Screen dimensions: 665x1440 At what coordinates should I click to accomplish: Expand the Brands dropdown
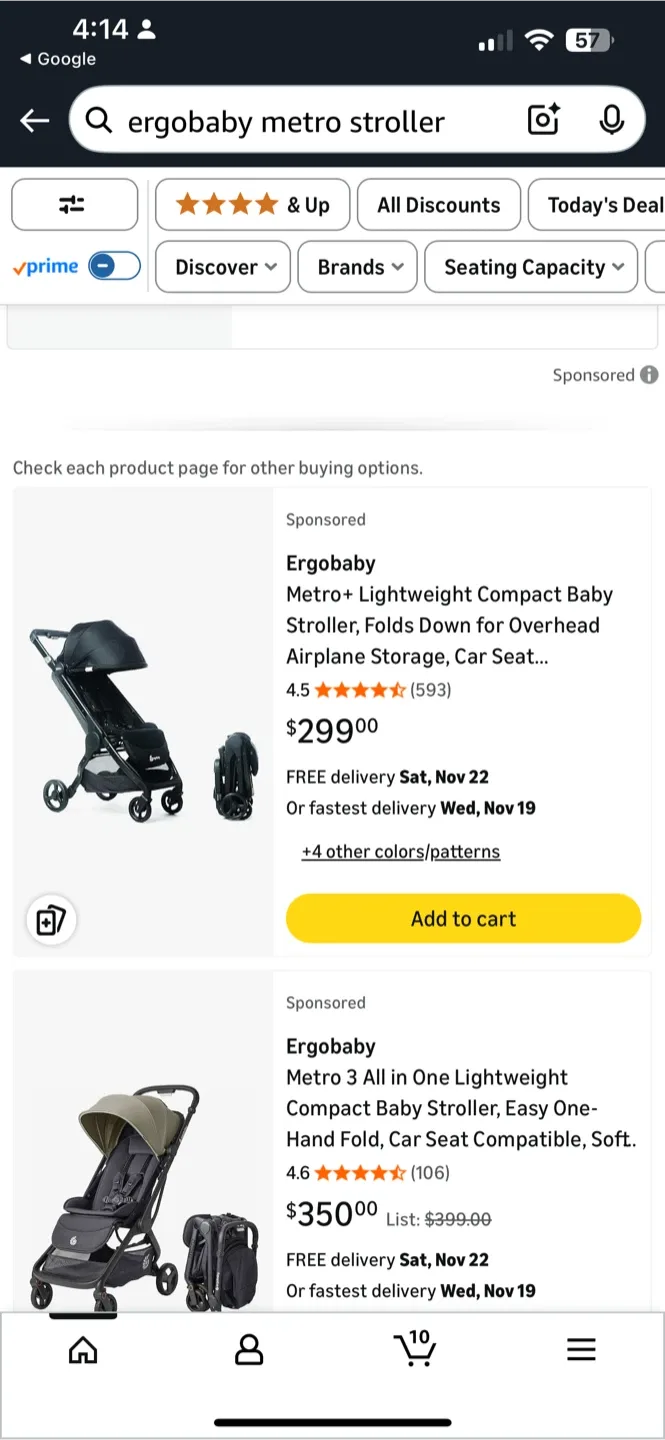(x=357, y=267)
